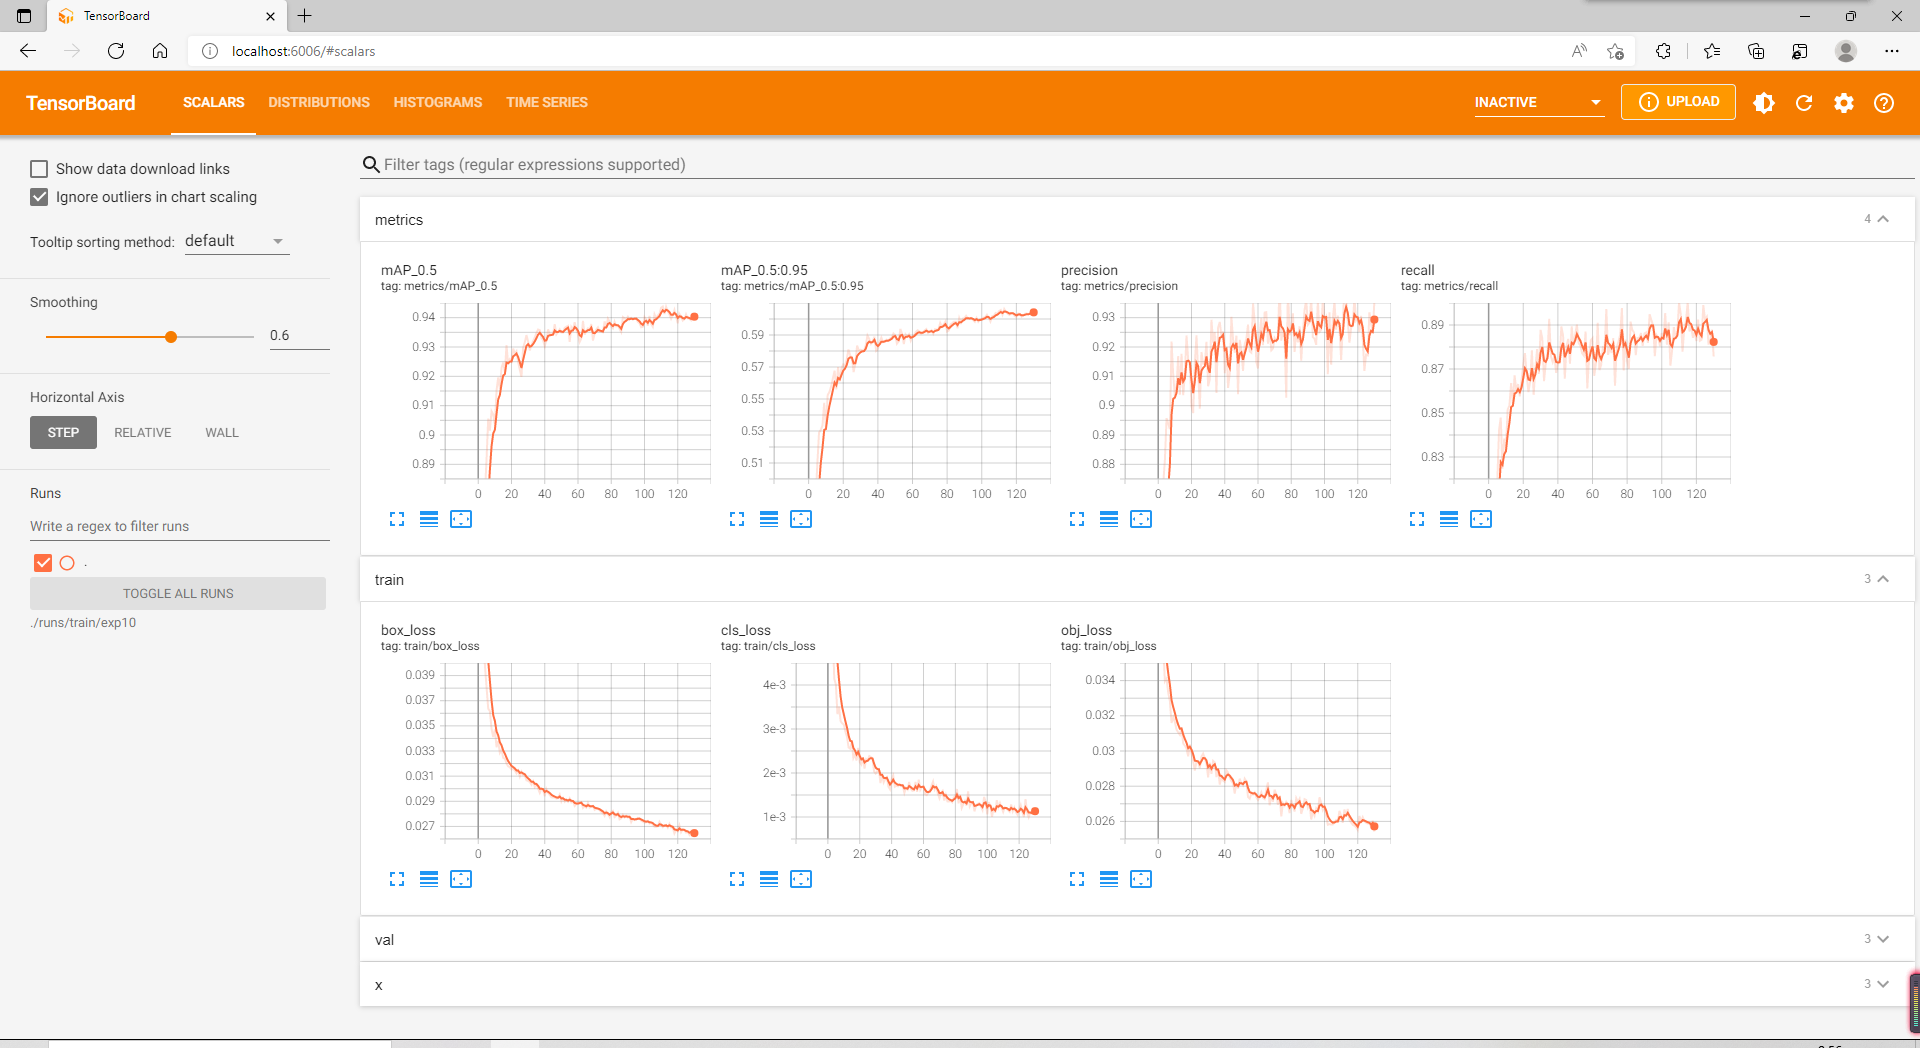Open a new browser tab
Screen dimensions: 1920x1048
(x=305, y=16)
